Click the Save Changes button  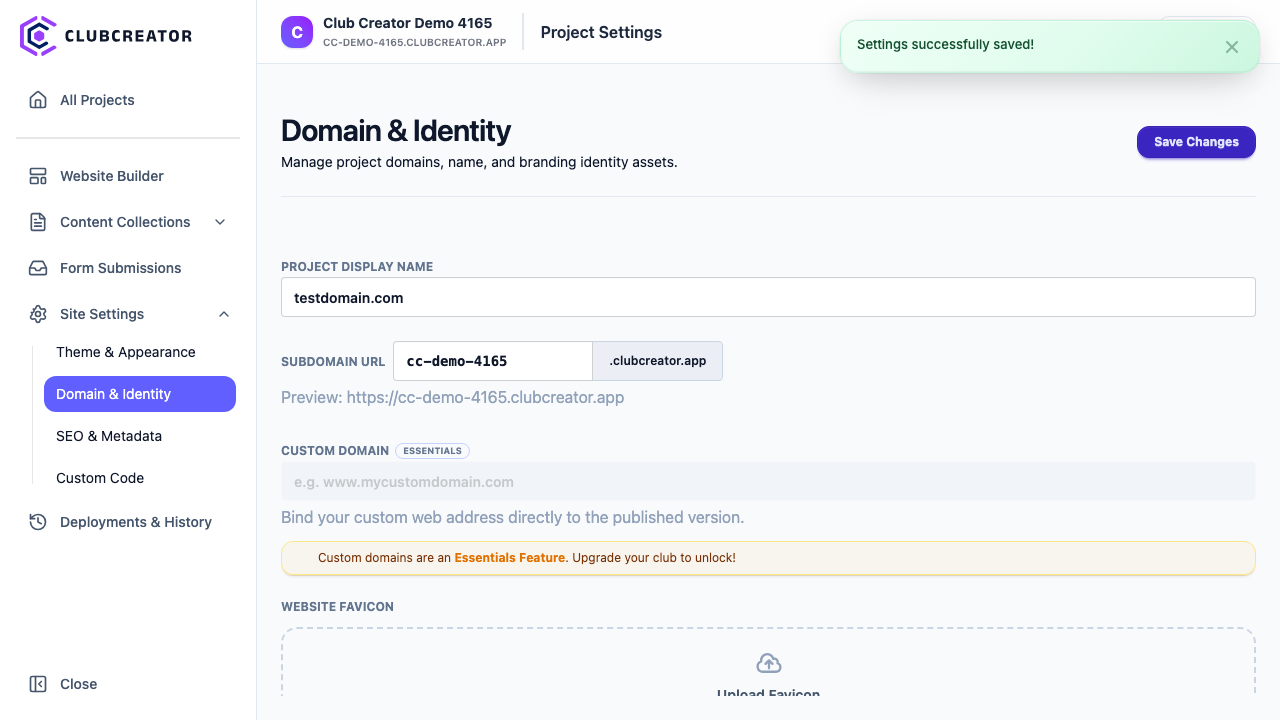pyautogui.click(x=1196, y=142)
